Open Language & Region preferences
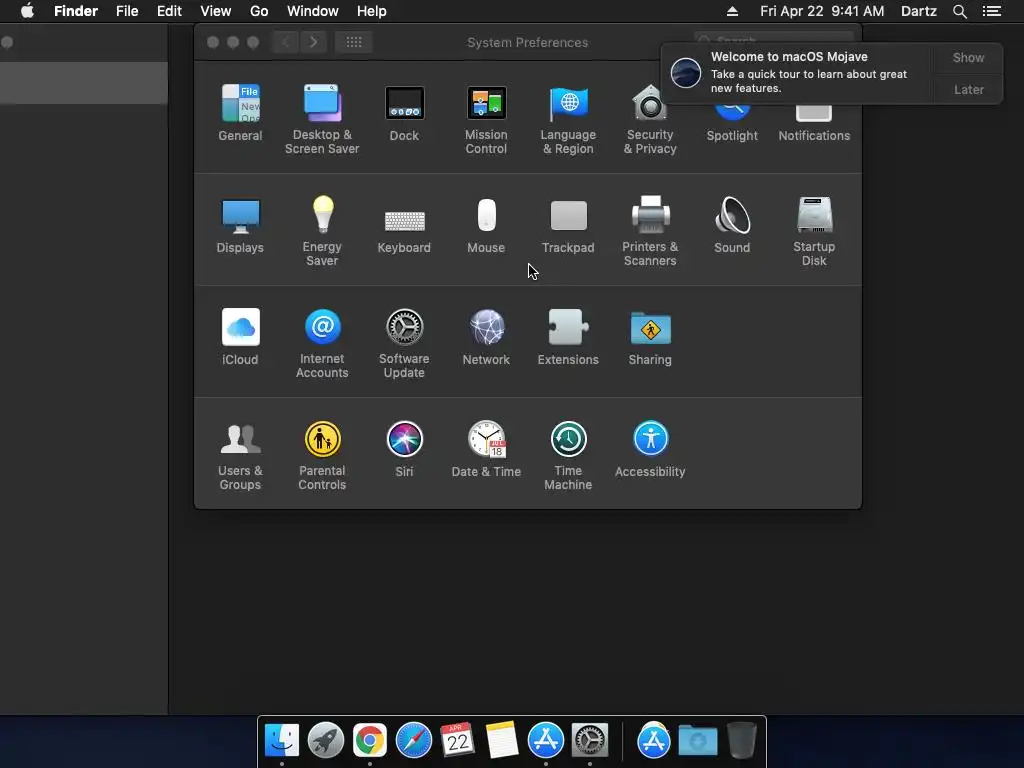1024x768 pixels. click(x=568, y=119)
